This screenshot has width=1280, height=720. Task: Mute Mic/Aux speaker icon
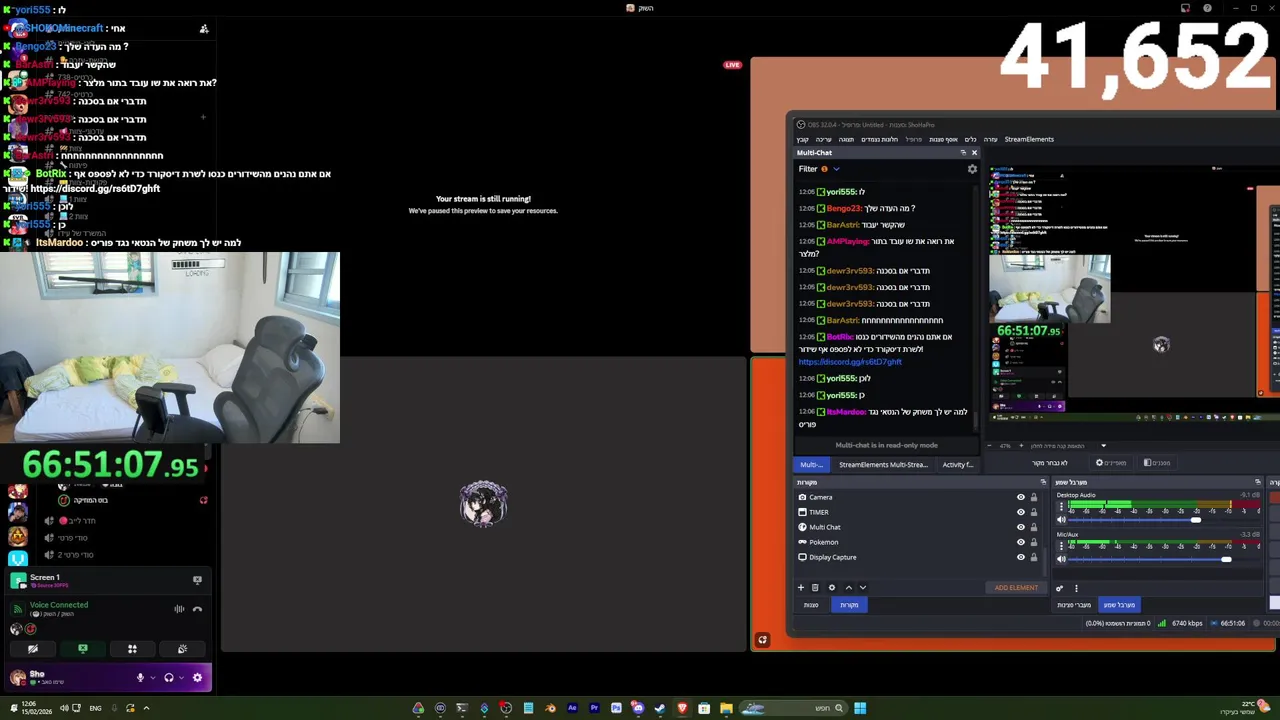point(1061,559)
